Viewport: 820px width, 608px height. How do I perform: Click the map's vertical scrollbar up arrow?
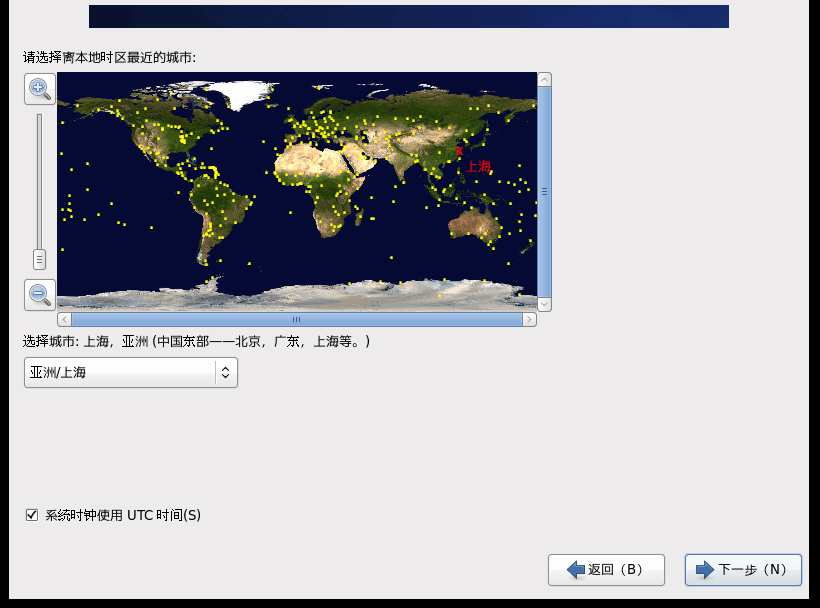(544, 79)
